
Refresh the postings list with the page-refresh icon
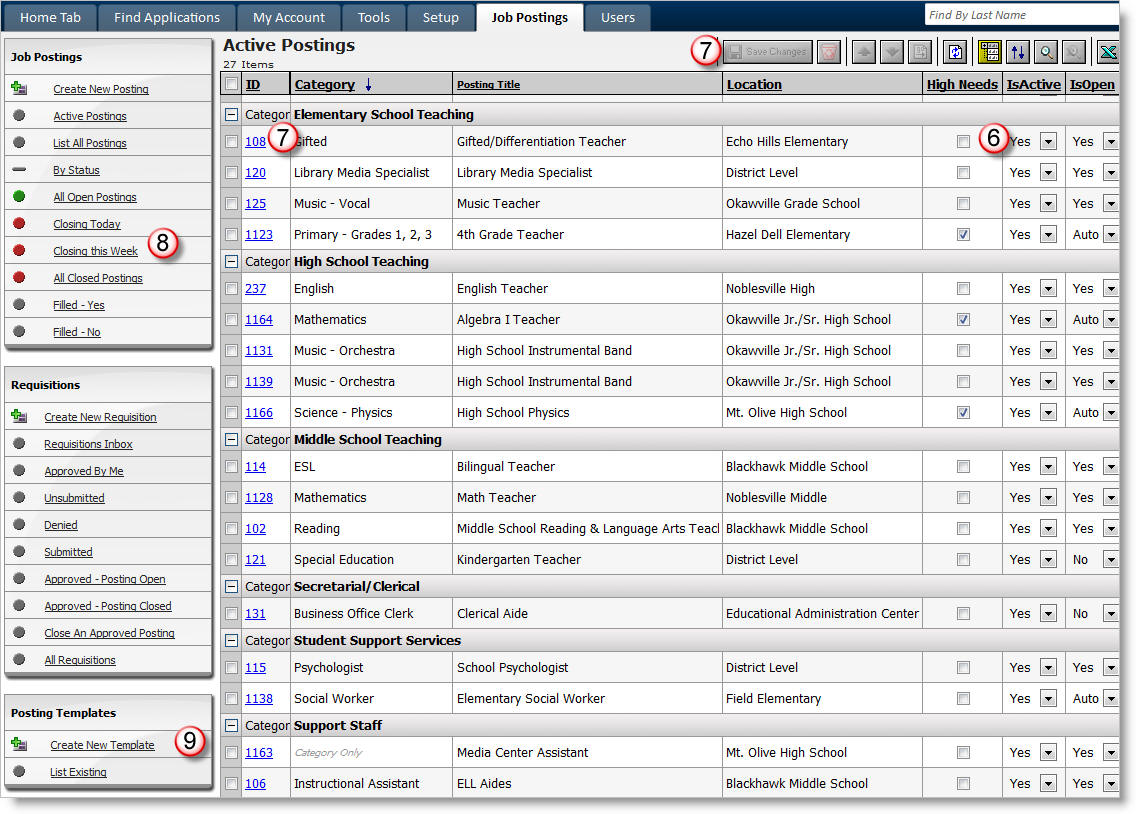pyautogui.click(x=956, y=51)
